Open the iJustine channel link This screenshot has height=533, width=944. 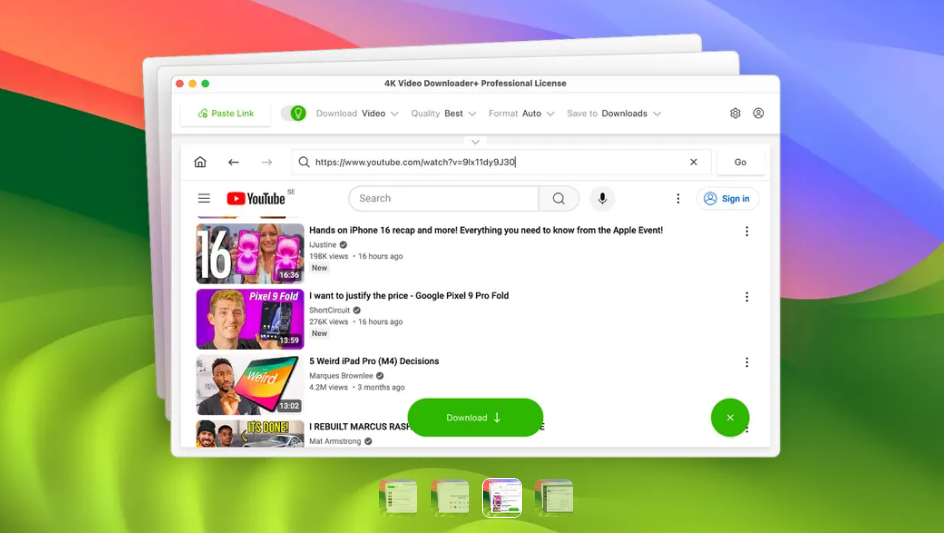click(323, 245)
